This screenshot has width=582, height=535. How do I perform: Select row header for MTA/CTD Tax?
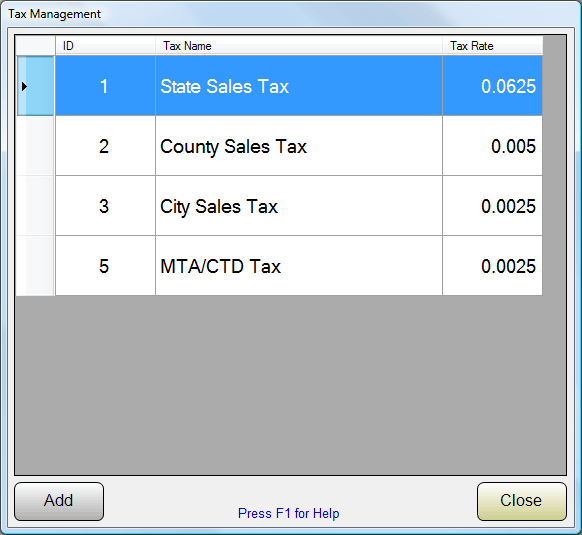click(35, 266)
